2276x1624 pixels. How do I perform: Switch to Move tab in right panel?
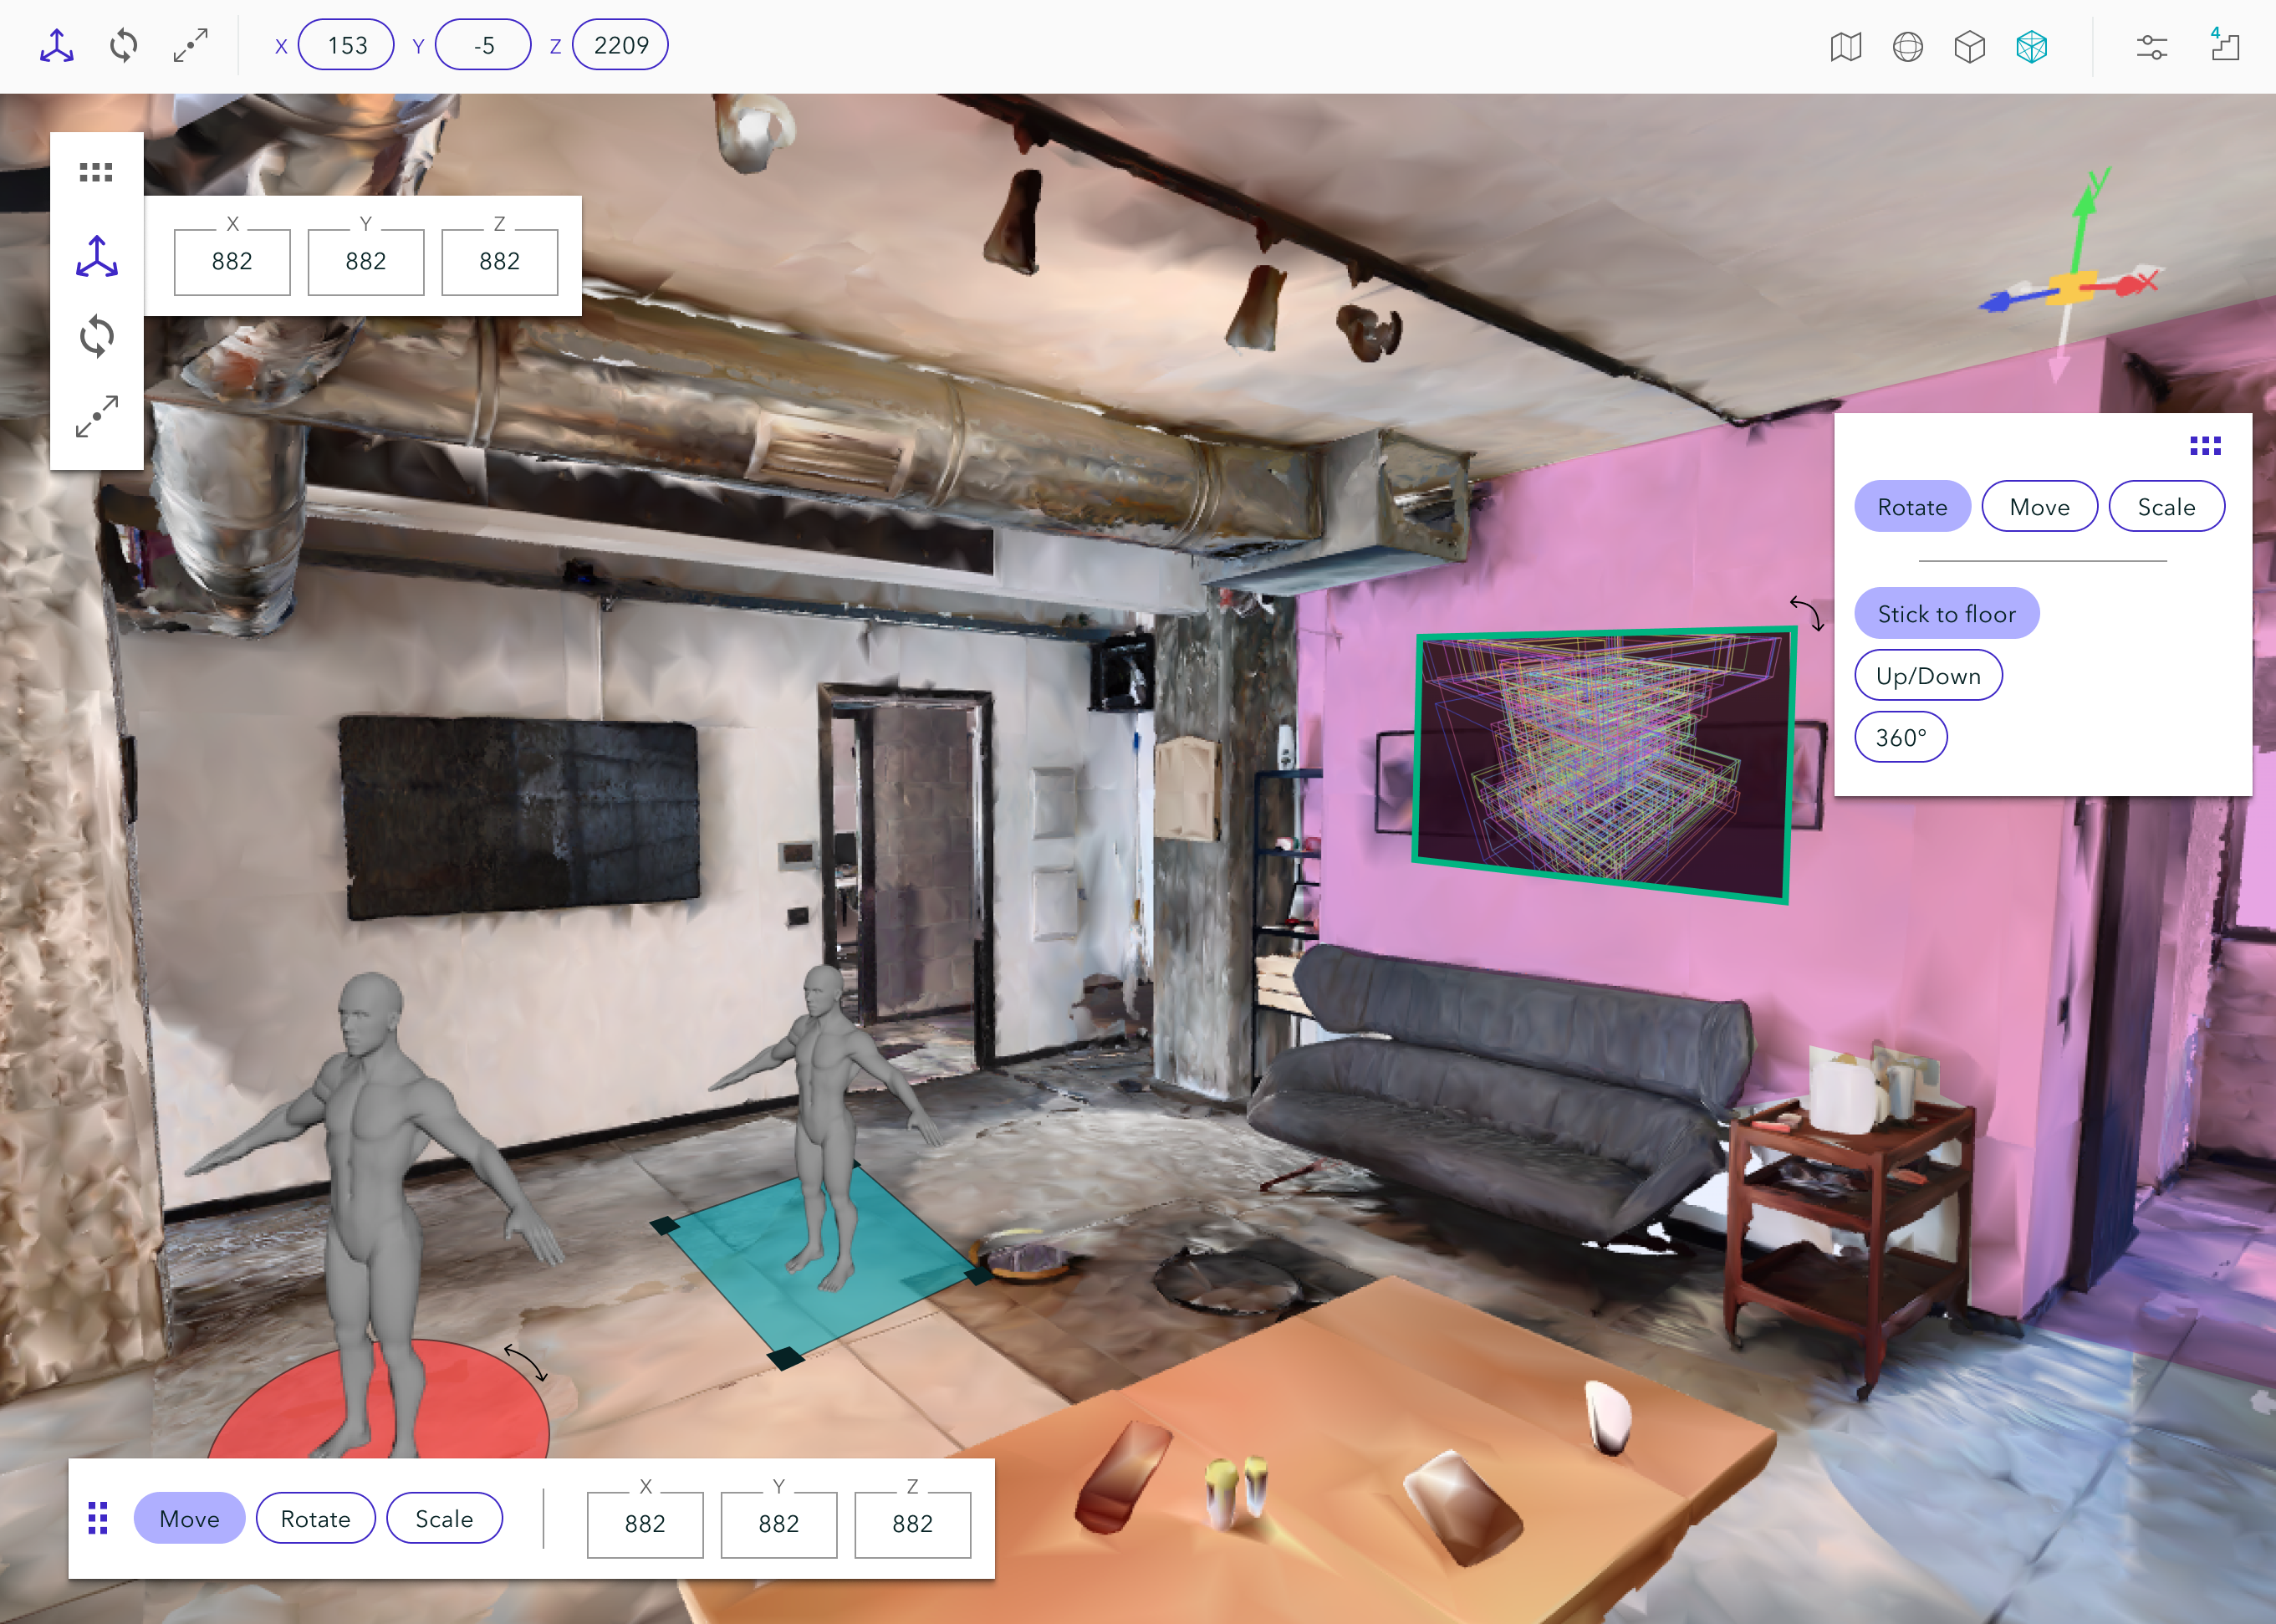coord(2039,506)
